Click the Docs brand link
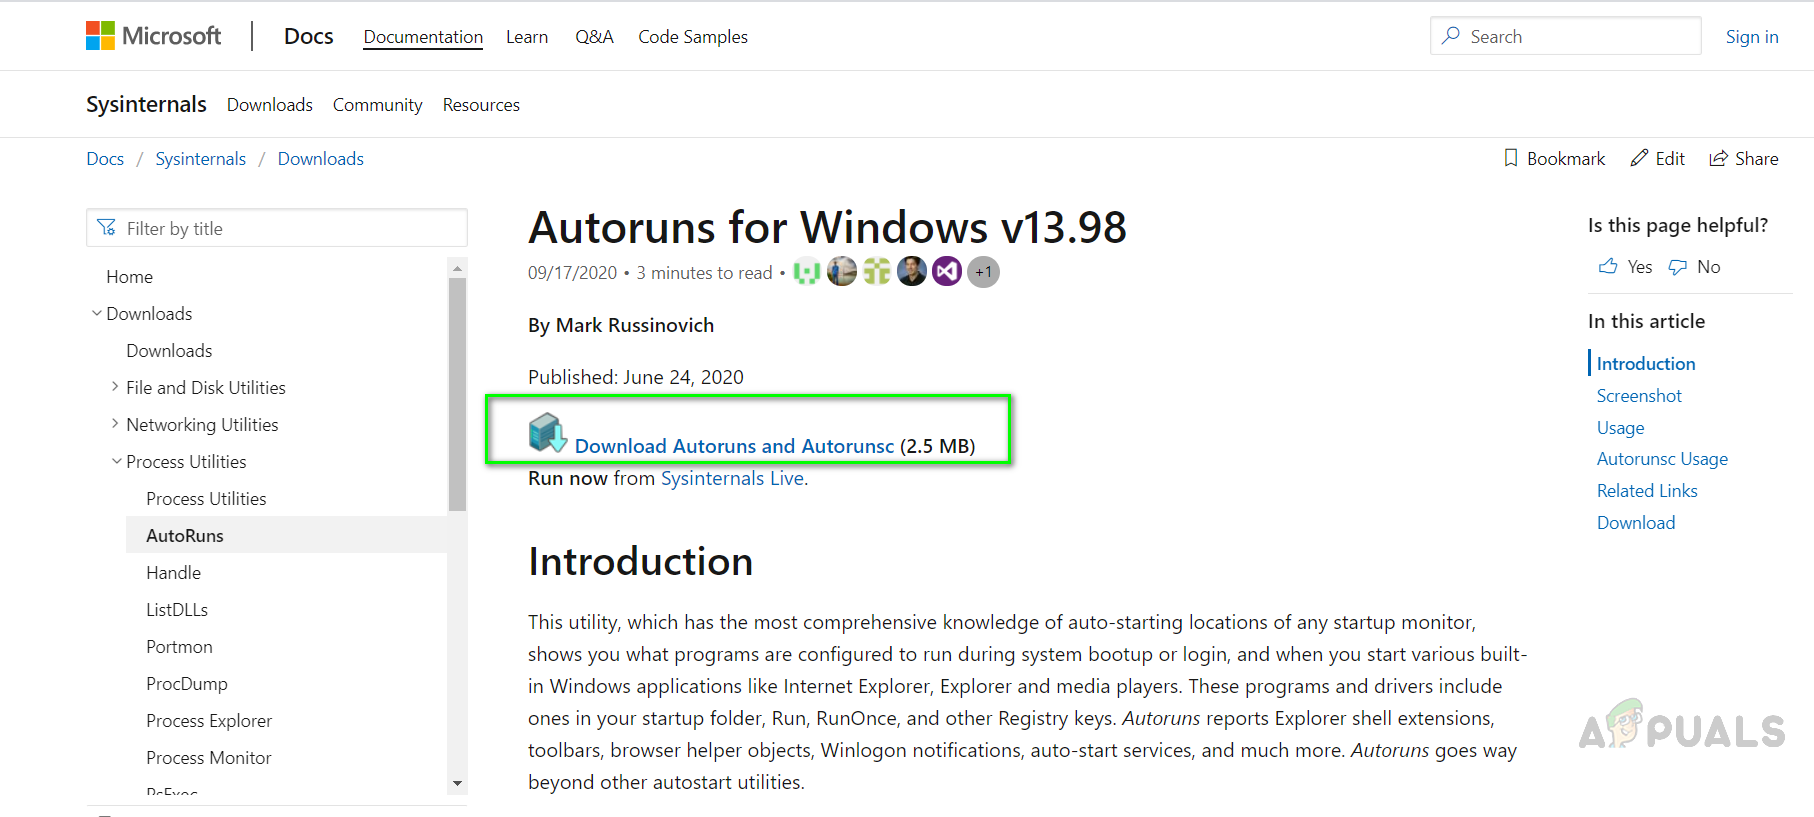 click(309, 36)
